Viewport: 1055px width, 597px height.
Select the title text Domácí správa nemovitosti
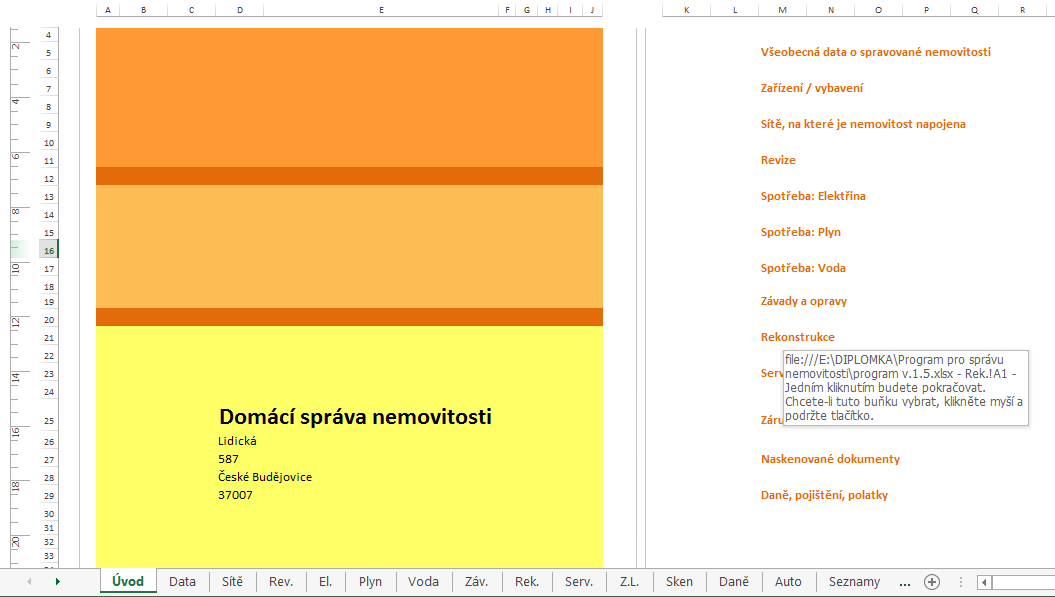click(x=355, y=417)
